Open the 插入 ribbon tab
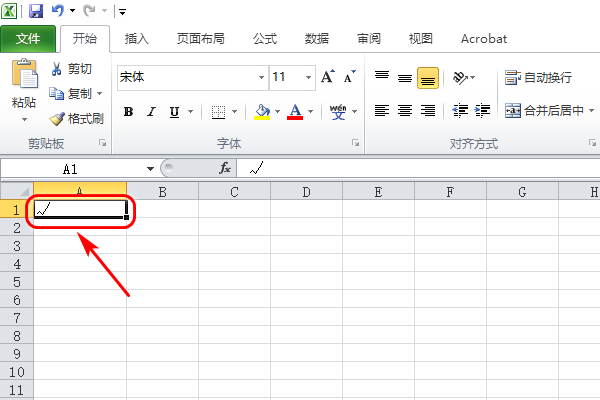600x400 pixels. (137, 39)
